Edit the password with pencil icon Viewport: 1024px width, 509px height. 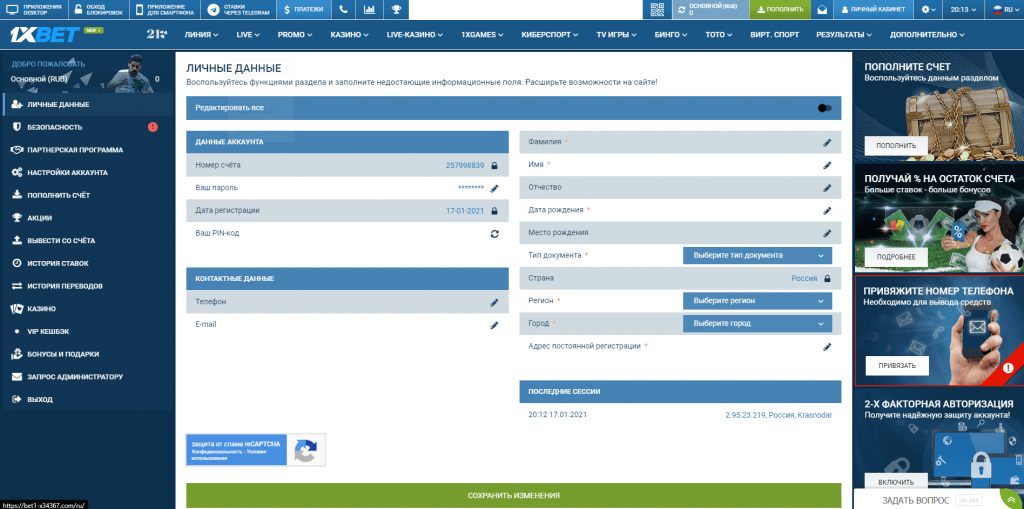494,188
